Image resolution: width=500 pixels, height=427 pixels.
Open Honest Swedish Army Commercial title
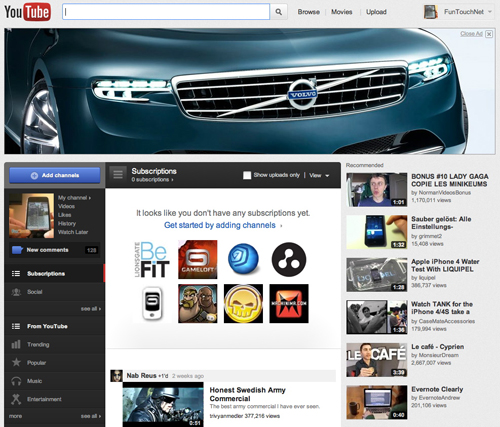[247, 394]
